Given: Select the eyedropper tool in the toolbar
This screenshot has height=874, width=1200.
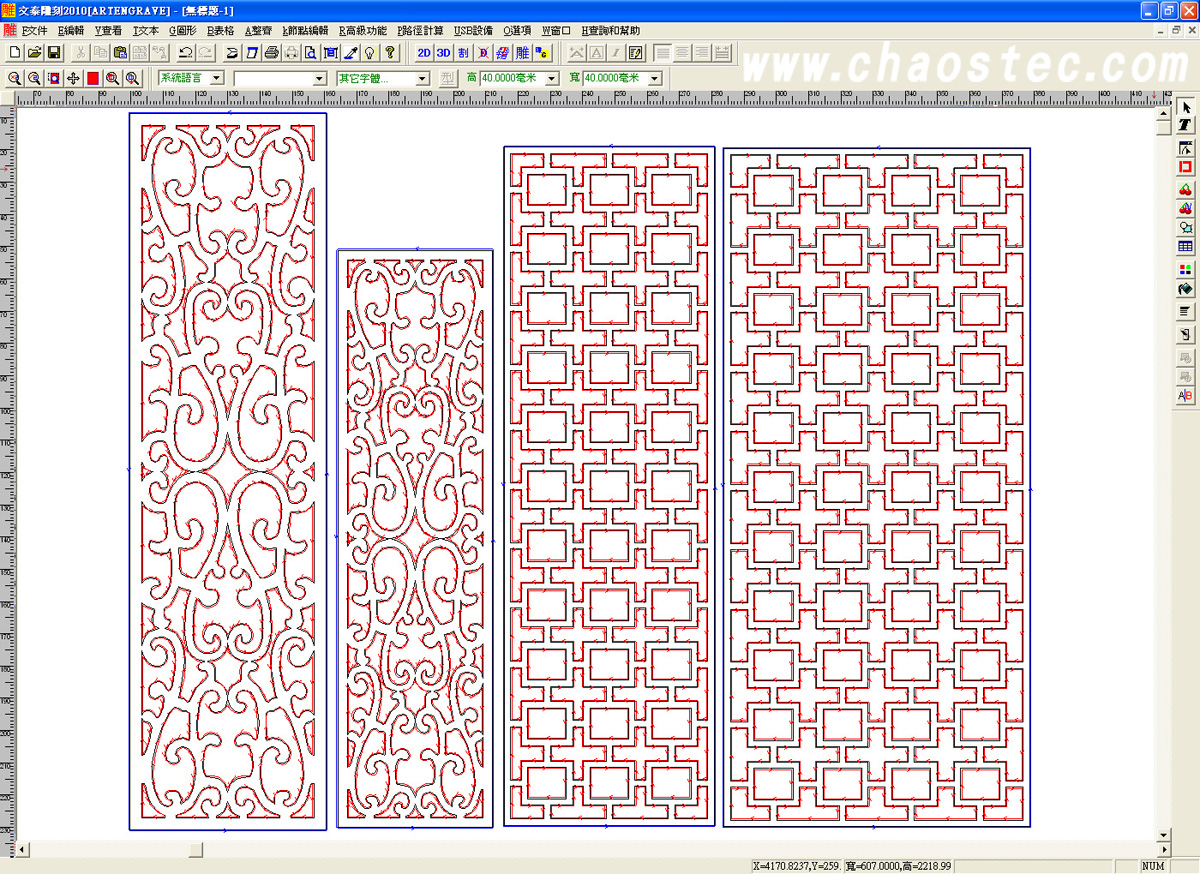Looking at the screenshot, I should (x=351, y=52).
